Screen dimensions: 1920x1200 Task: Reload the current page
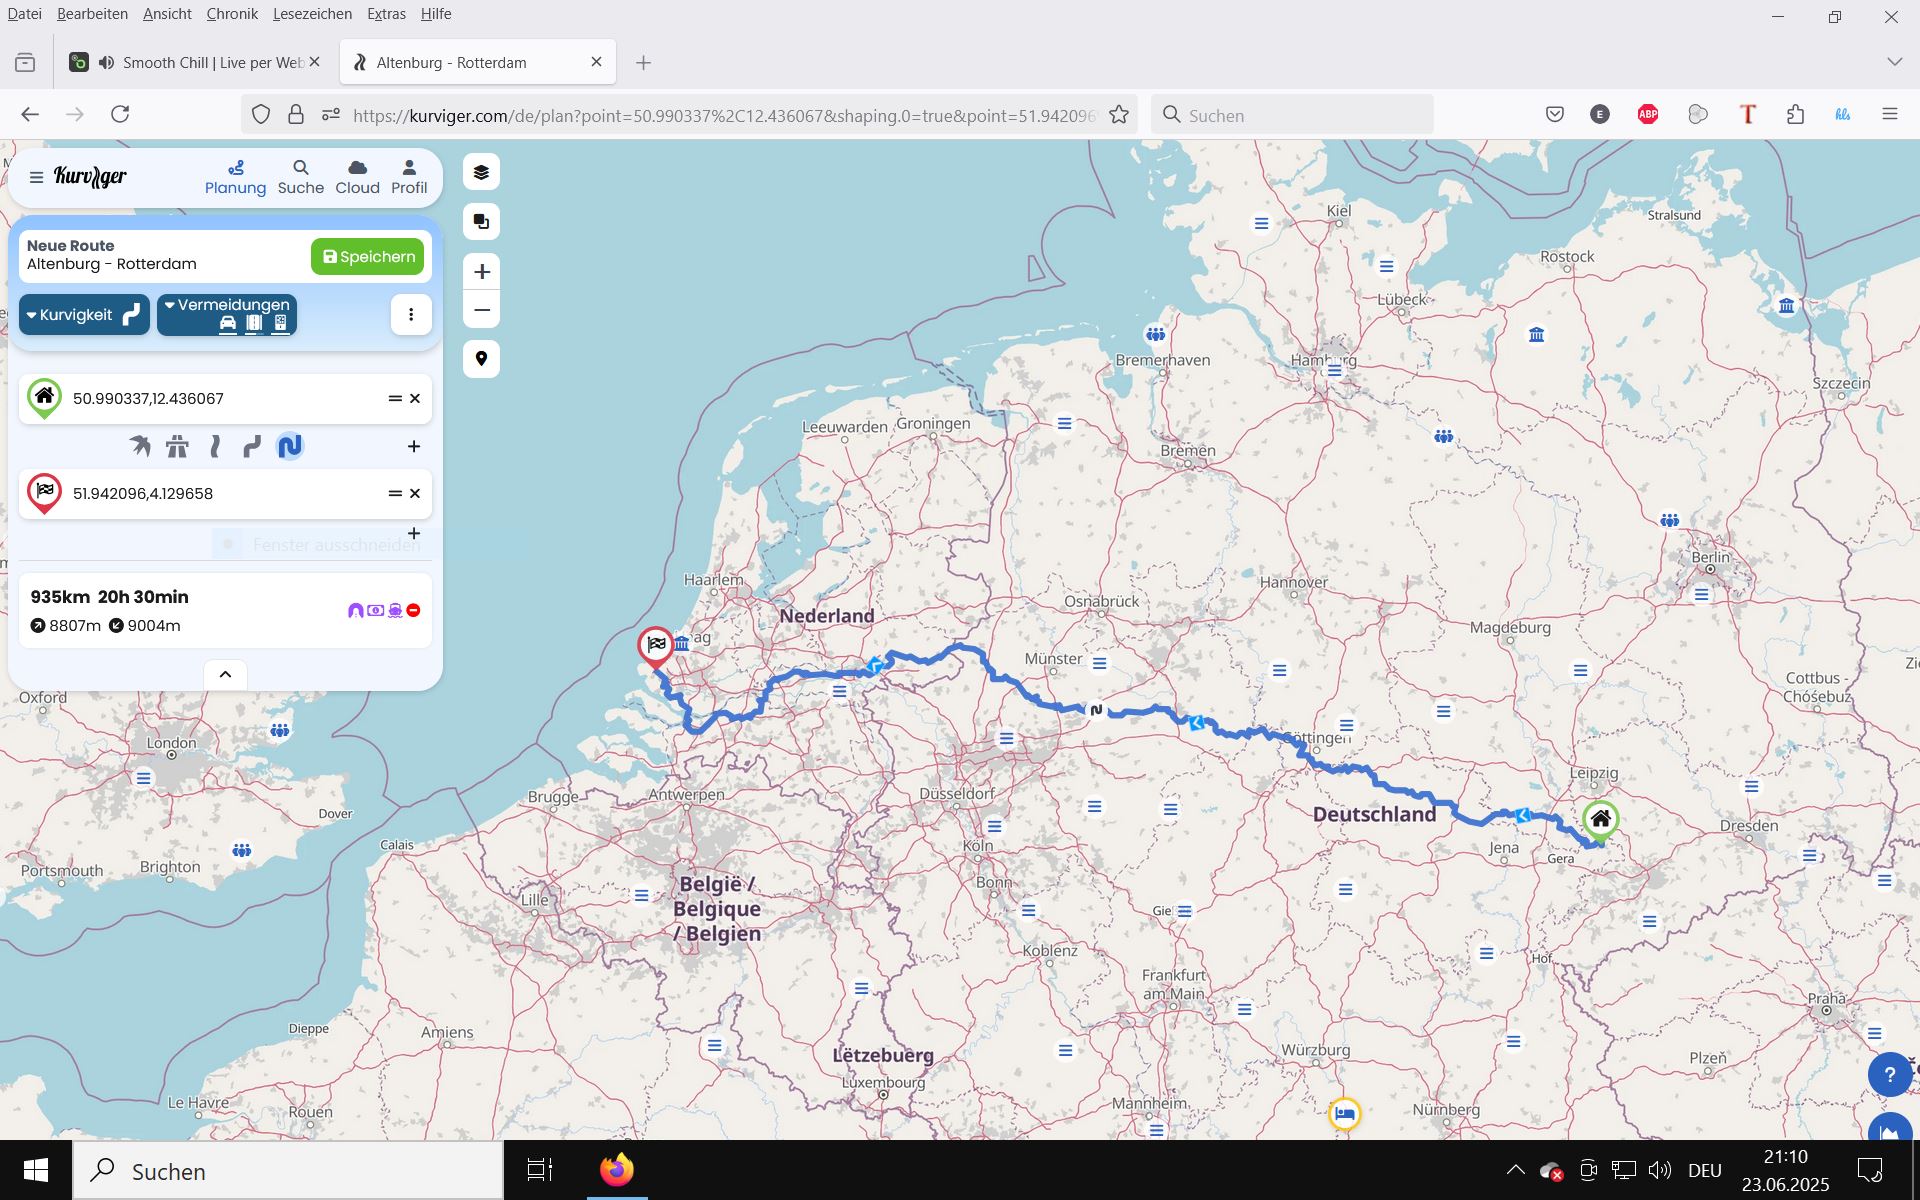point(120,114)
